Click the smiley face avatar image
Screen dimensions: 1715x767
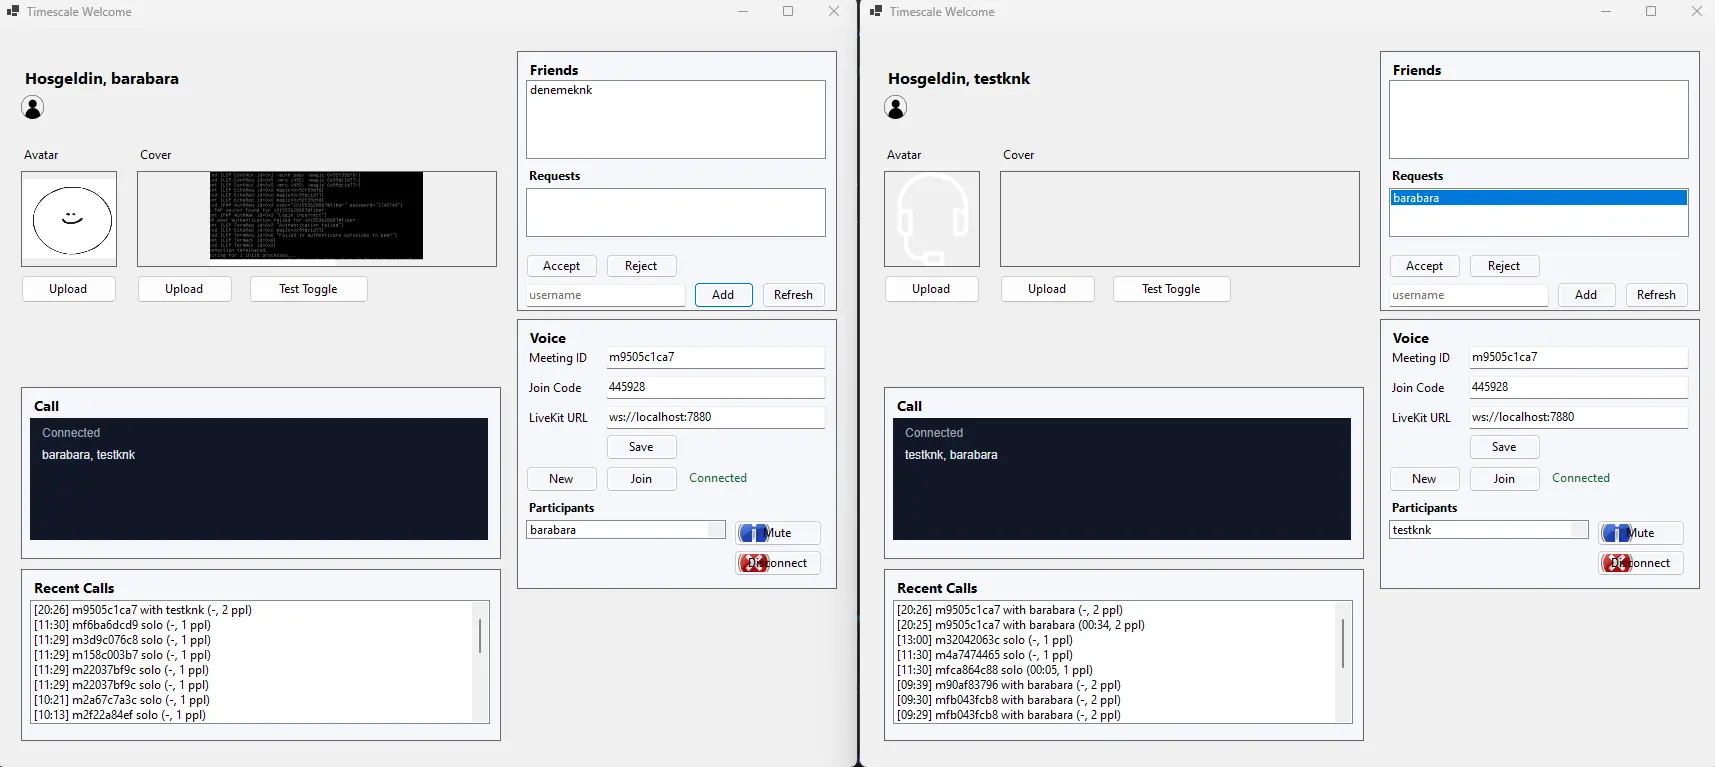pyautogui.click(x=70, y=219)
